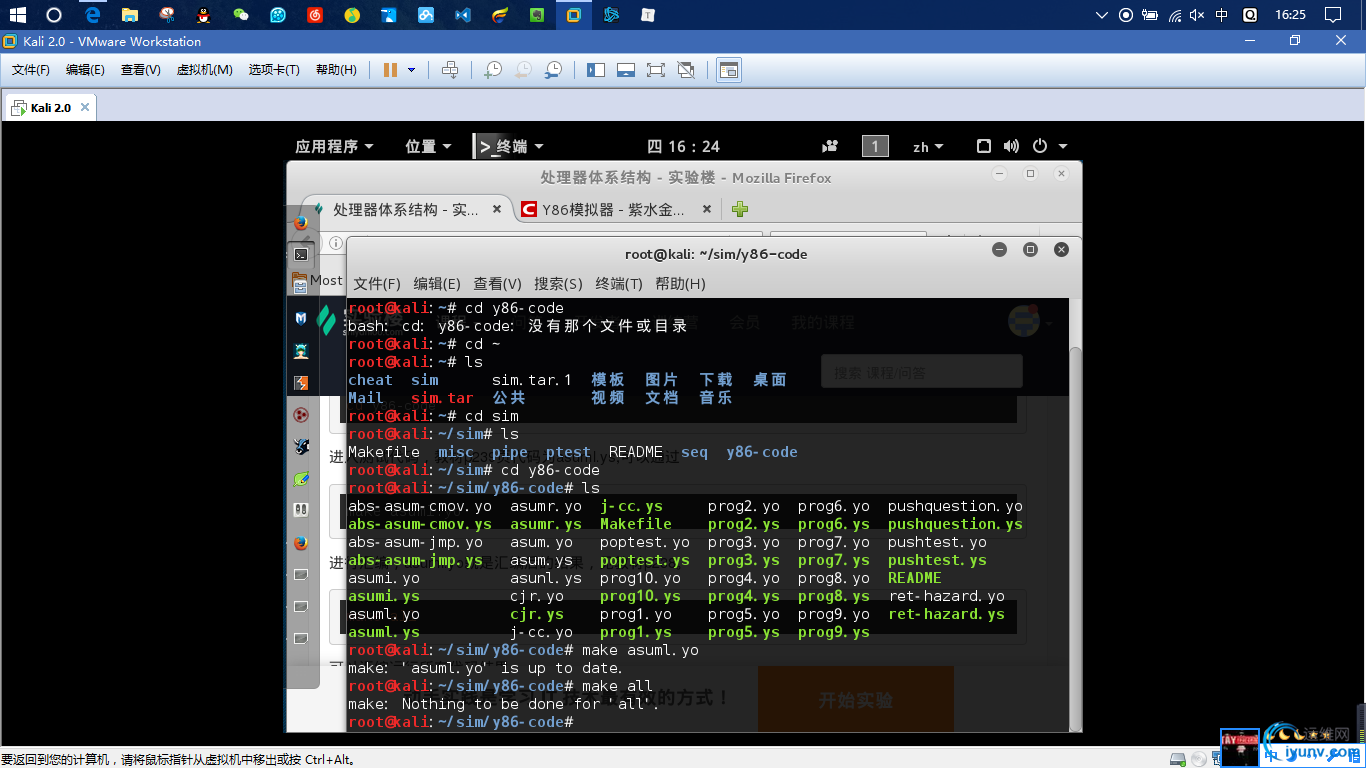Open Windows action center notification icon

click(x=1332, y=15)
